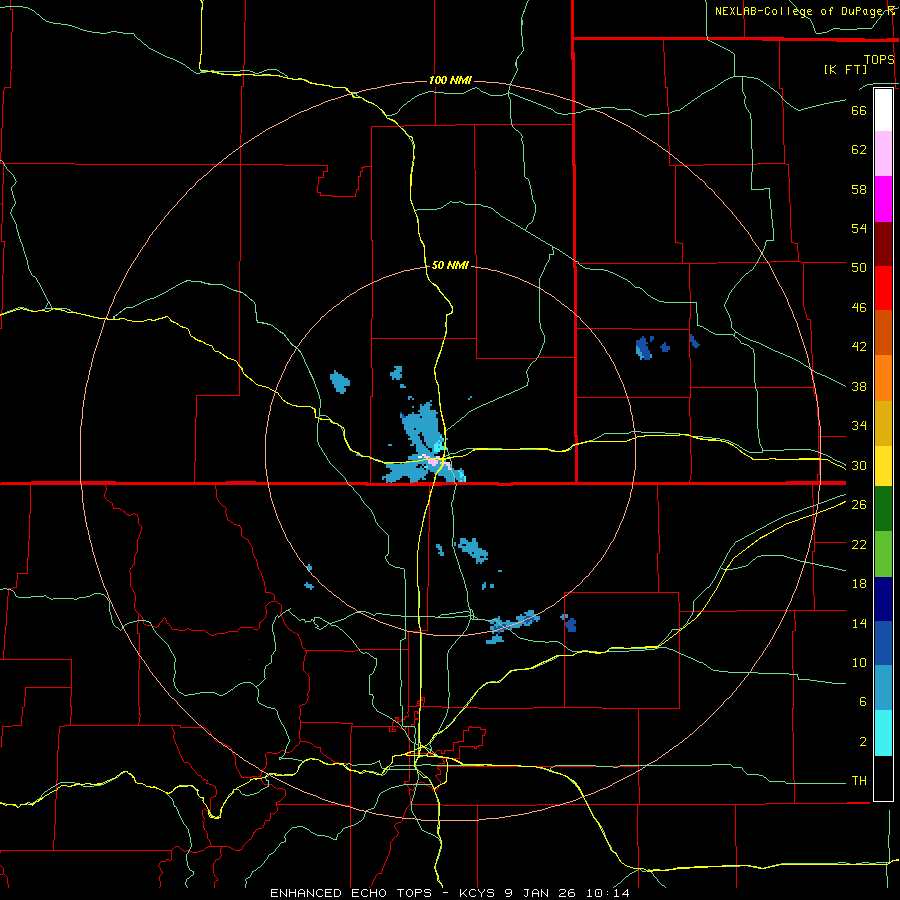This screenshot has height=900, width=900.
Task: Select the dark green legend color band
Action: [x=883, y=509]
